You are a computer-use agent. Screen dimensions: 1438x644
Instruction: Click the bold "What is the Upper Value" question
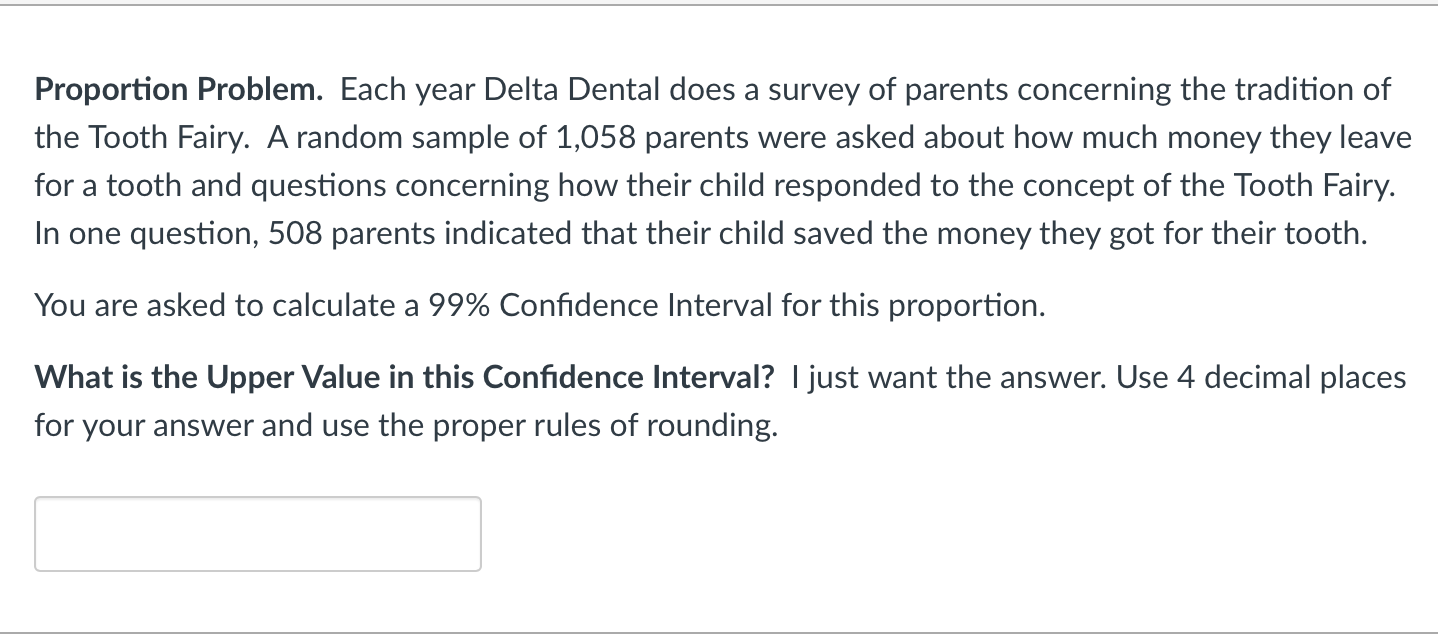404,378
